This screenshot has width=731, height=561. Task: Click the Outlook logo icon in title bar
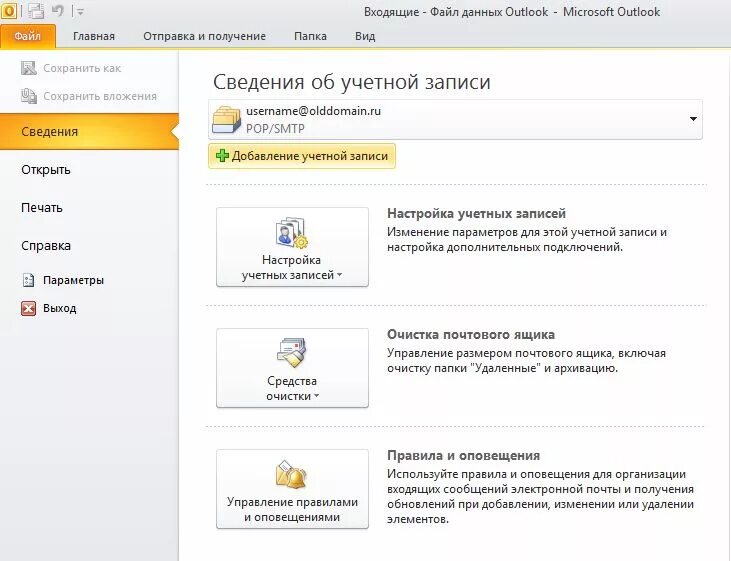tap(8, 10)
